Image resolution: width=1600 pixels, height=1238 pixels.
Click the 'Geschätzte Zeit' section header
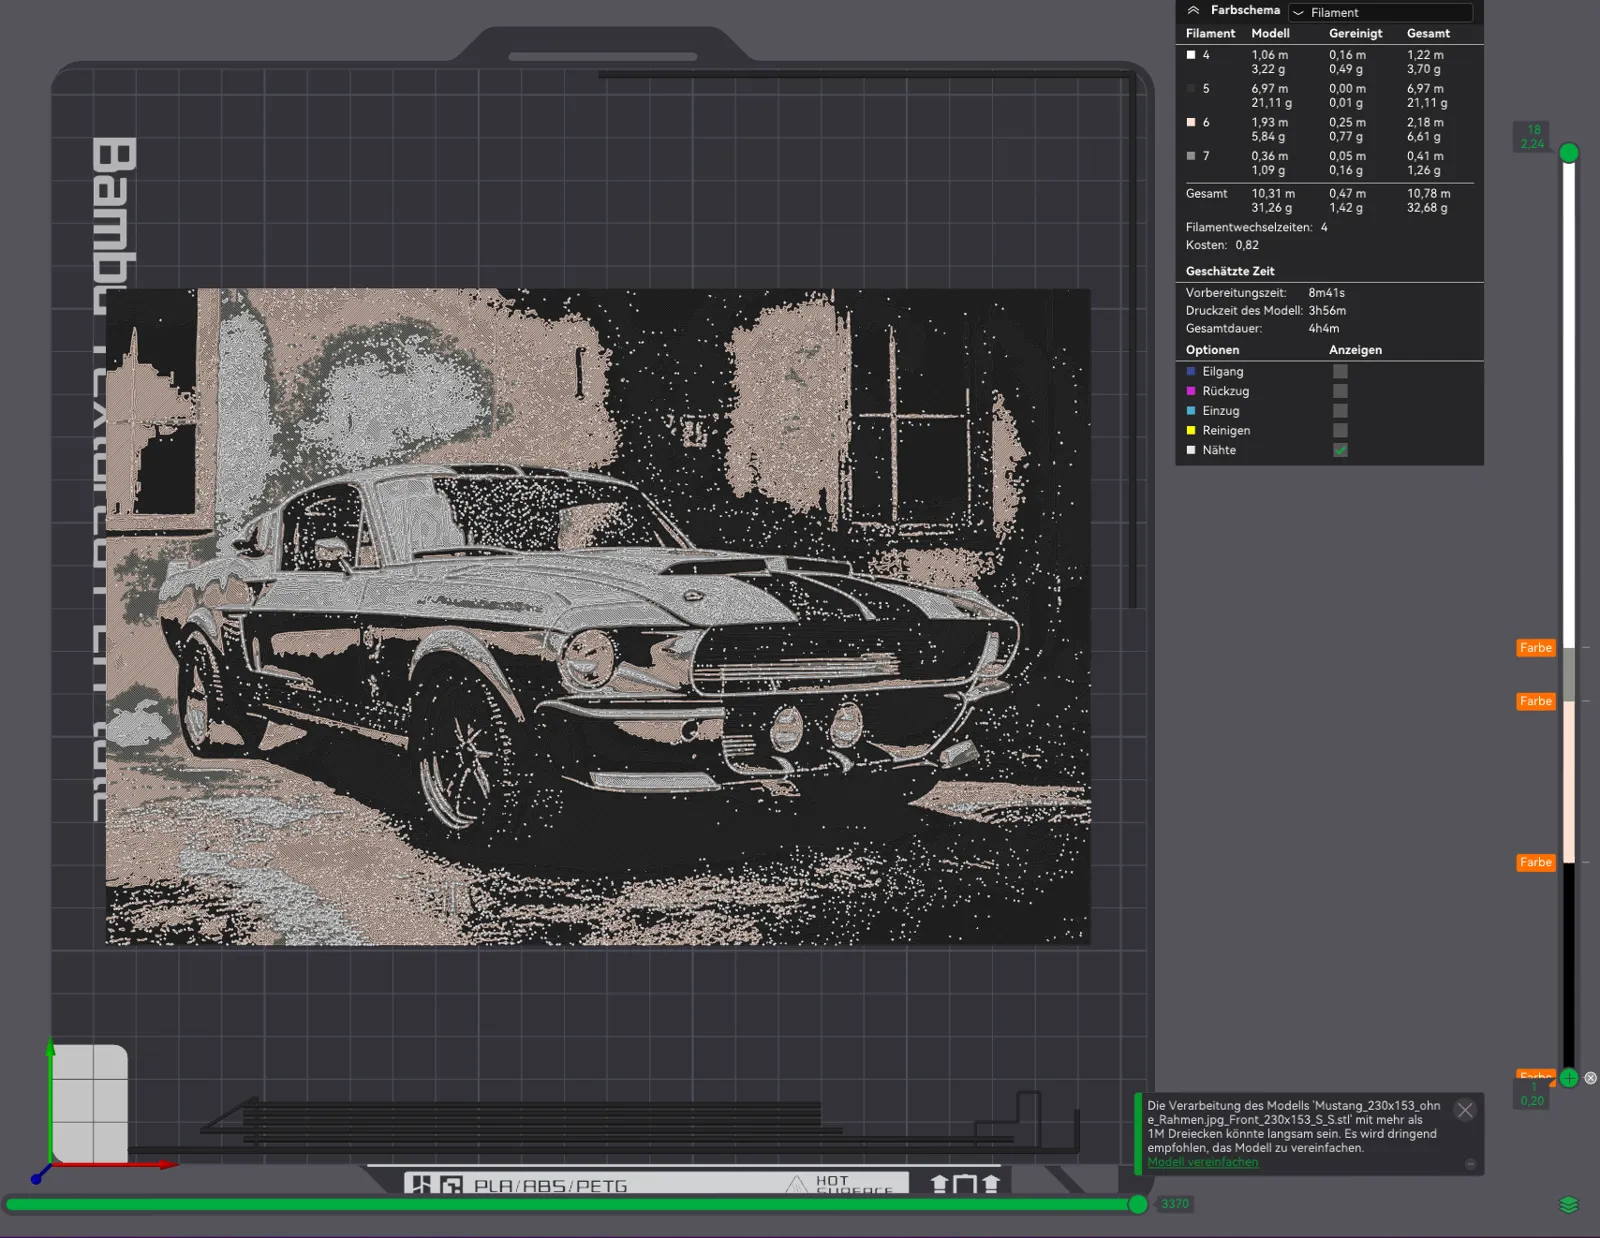pyautogui.click(x=1230, y=271)
